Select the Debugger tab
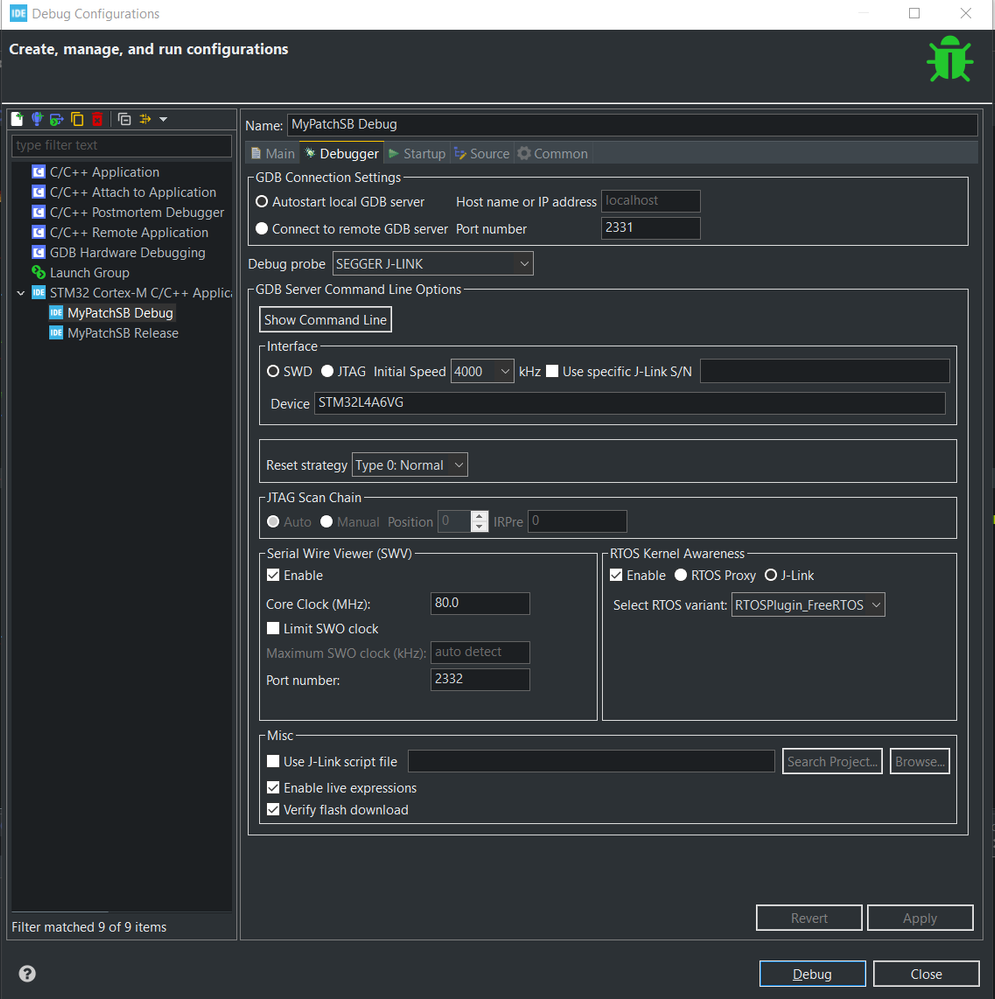The height and width of the screenshot is (999, 995). coord(342,154)
